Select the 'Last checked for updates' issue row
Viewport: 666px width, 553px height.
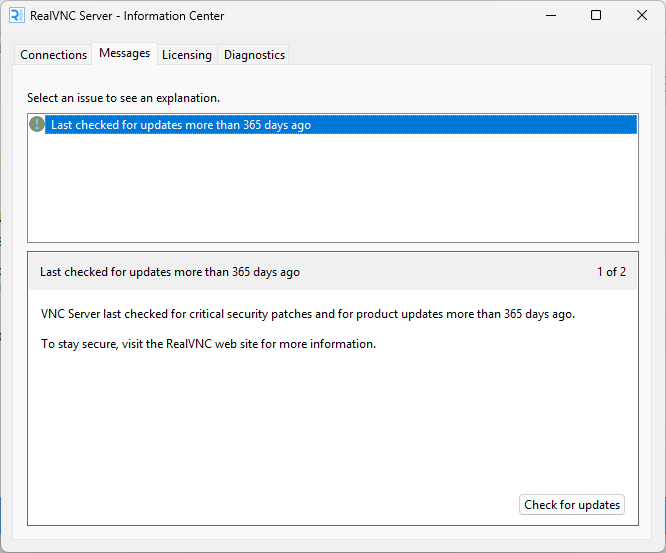coord(333,125)
